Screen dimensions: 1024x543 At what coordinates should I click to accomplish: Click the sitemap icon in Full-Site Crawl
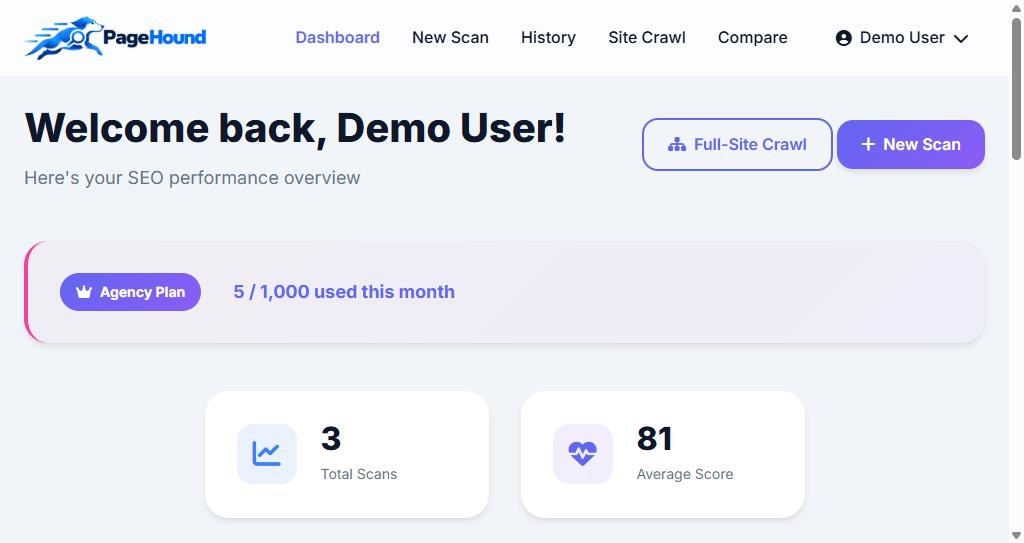click(x=677, y=144)
